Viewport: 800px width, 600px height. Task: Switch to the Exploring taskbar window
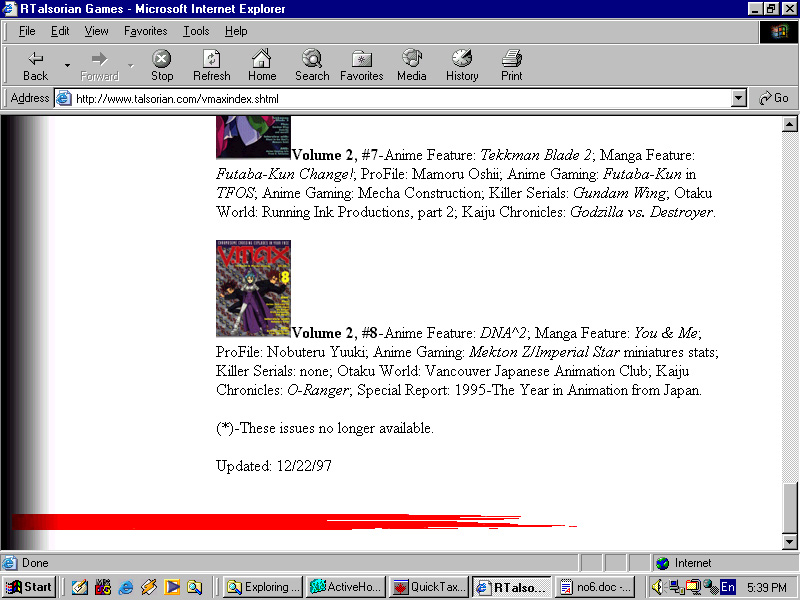[x=264, y=587]
